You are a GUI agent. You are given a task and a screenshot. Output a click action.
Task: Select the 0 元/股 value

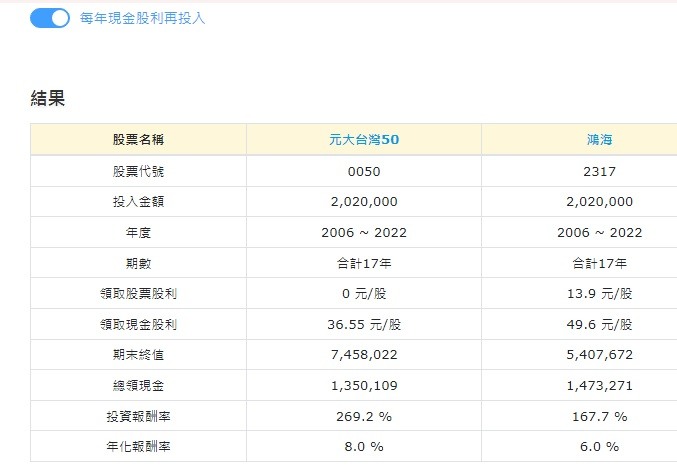(364, 294)
